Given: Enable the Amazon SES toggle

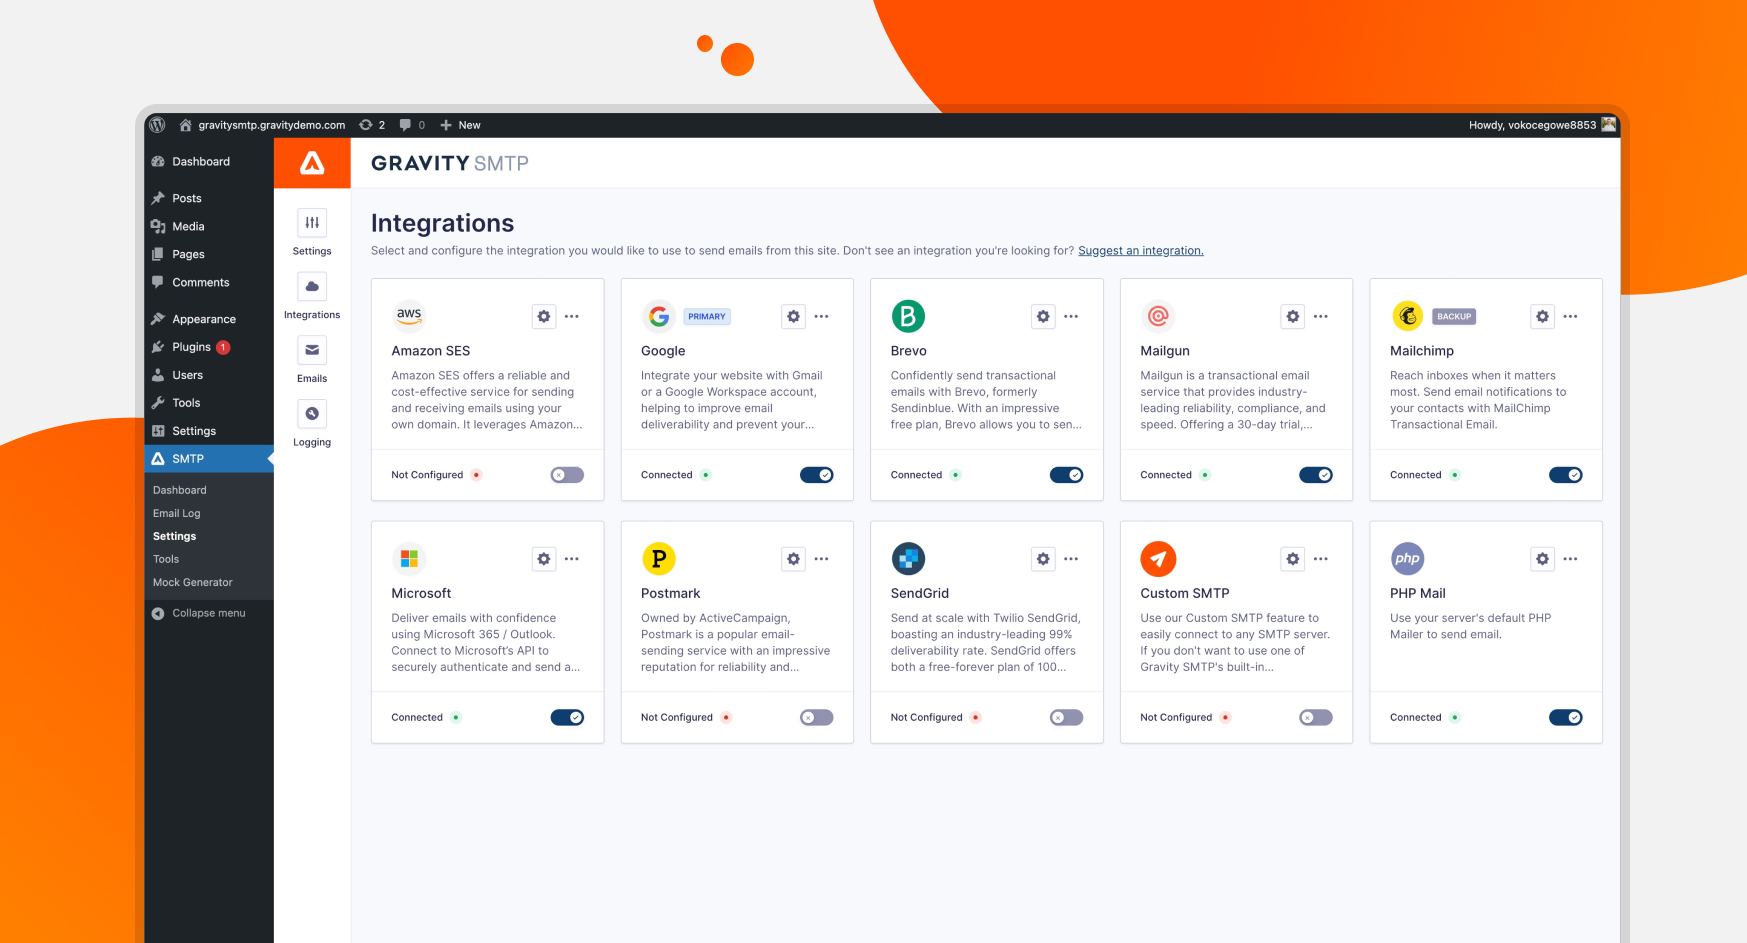Looking at the screenshot, I should point(567,475).
